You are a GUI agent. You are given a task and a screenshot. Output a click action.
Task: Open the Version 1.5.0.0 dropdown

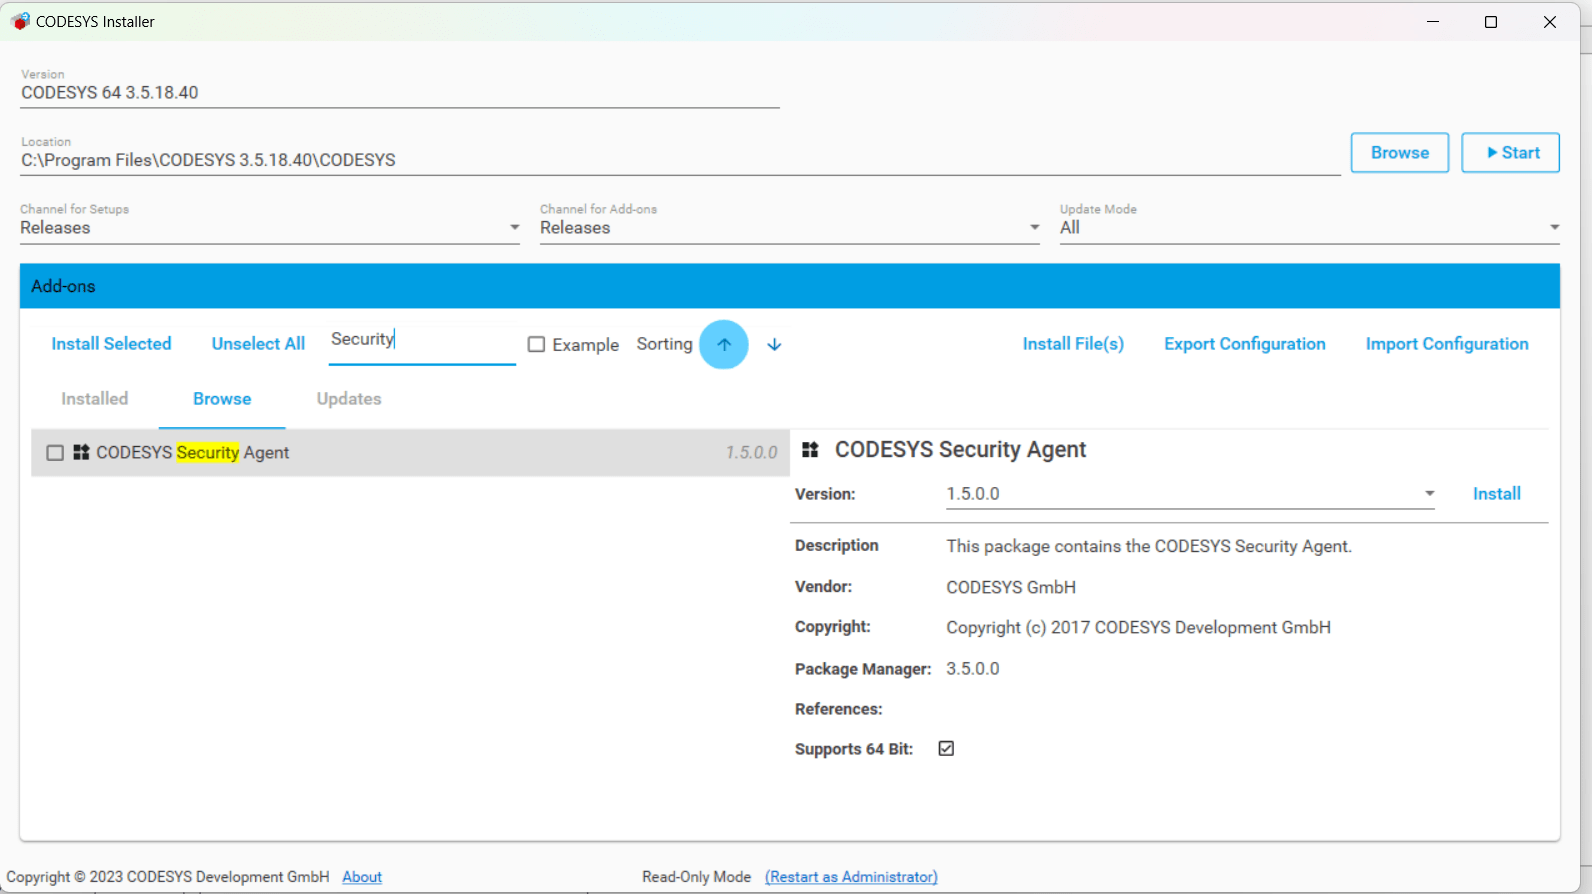(x=1190, y=494)
